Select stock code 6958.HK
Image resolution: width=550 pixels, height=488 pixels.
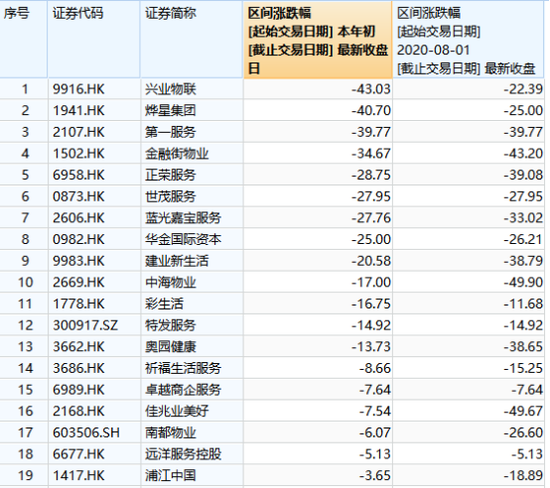pos(79,175)
